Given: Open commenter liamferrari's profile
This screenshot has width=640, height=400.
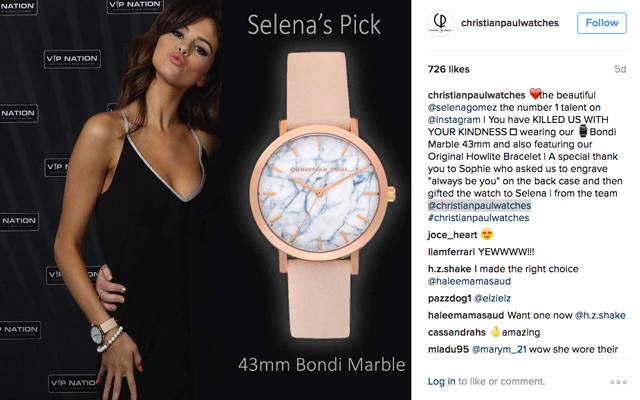Looking at the screenshot, I should [451, 252].
